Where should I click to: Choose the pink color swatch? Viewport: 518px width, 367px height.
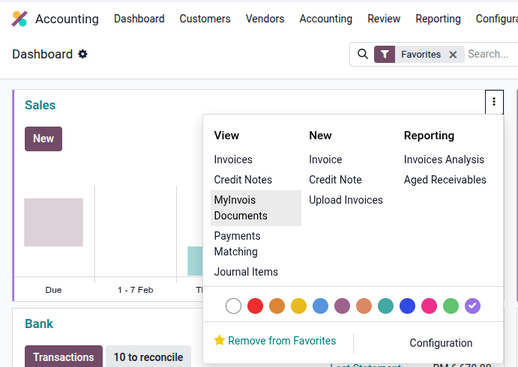(429, 306)
